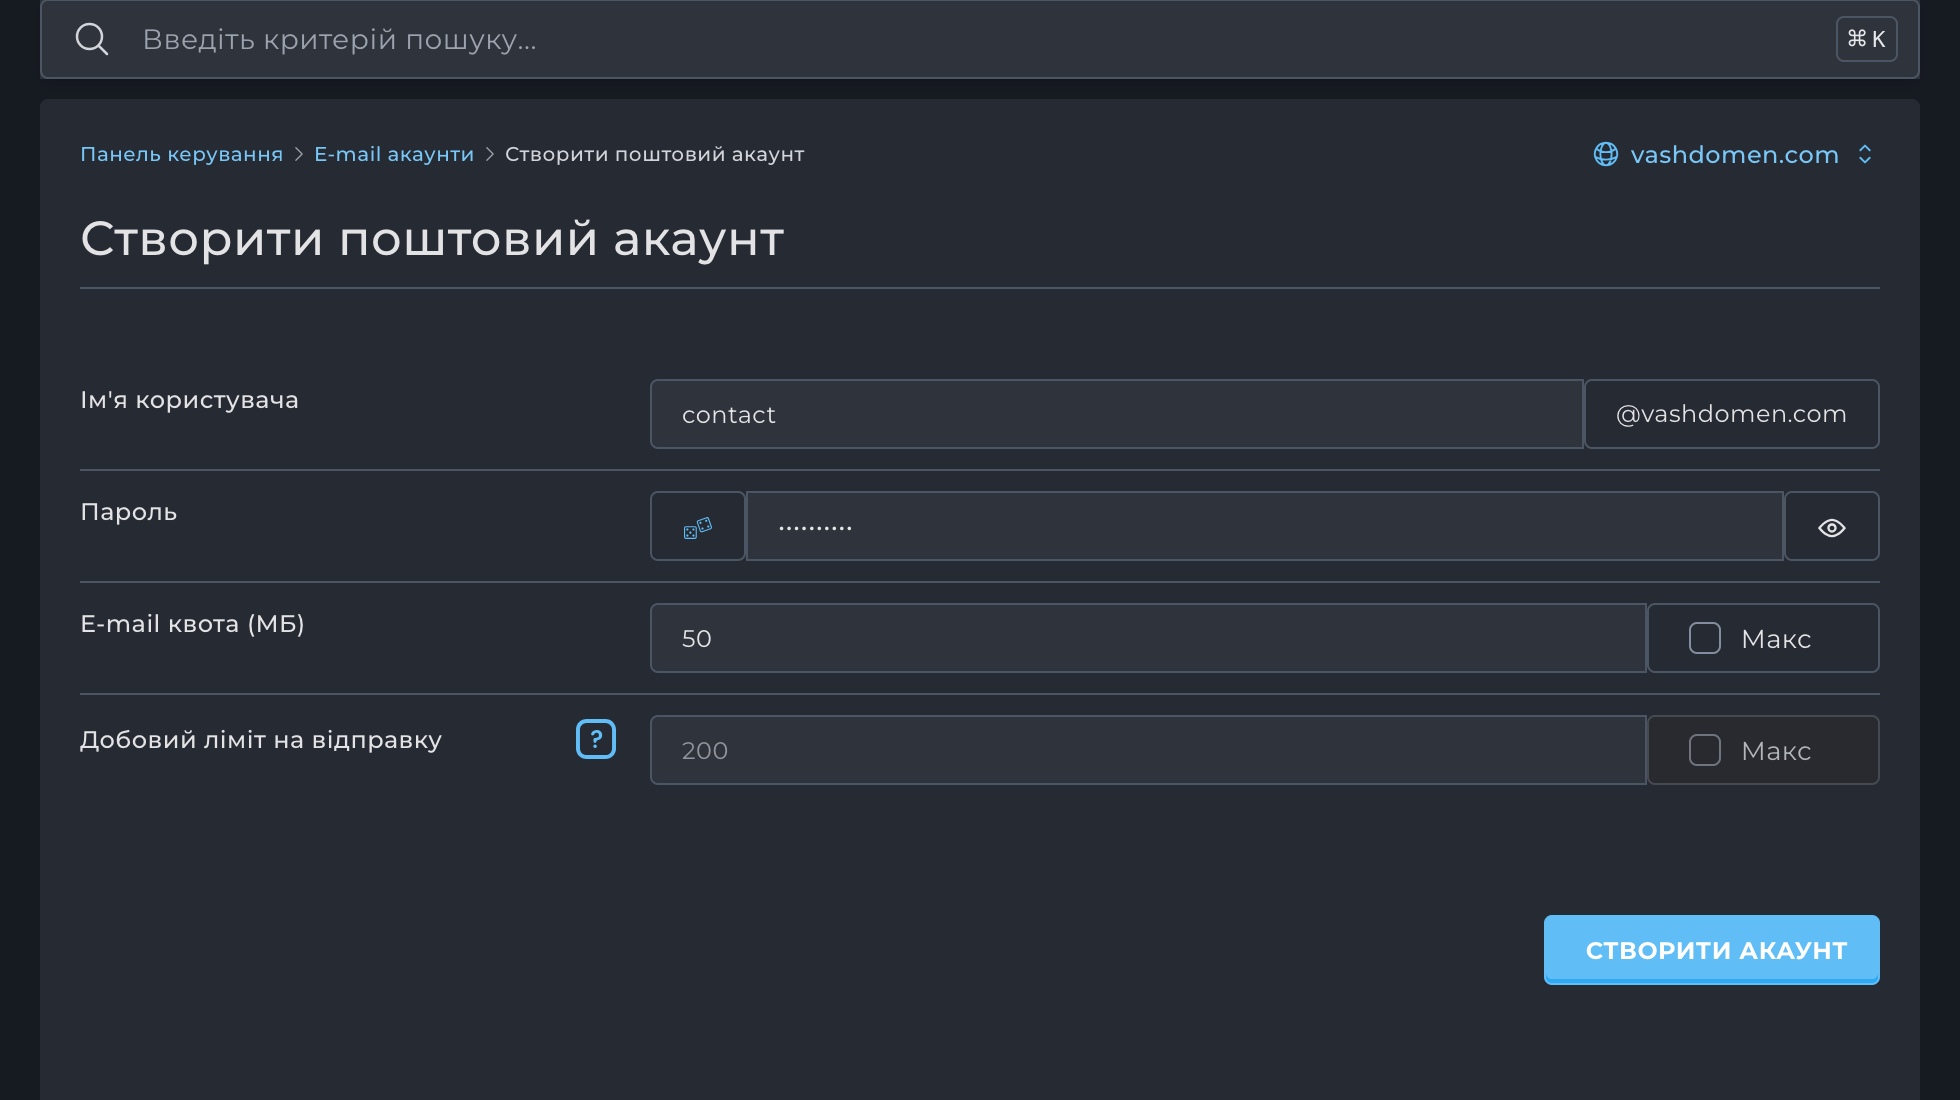The height and width of the screenshot is (1100, 1960).
Task: Click the Створити поштовий акаунт breadcrumb entry
Action: [x=654, y=153]
